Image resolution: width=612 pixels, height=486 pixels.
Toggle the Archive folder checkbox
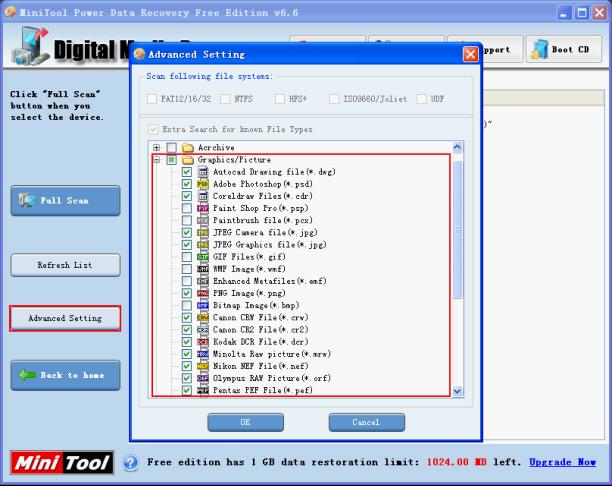coord(171,148)
